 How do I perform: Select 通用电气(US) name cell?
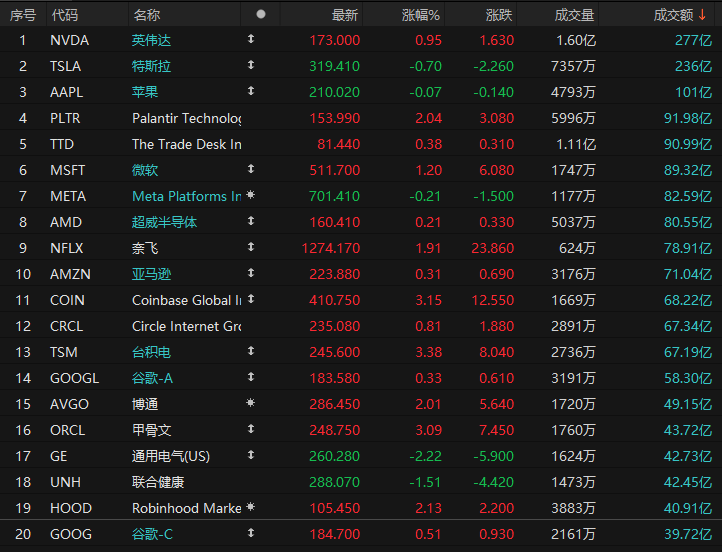(171, 456)
